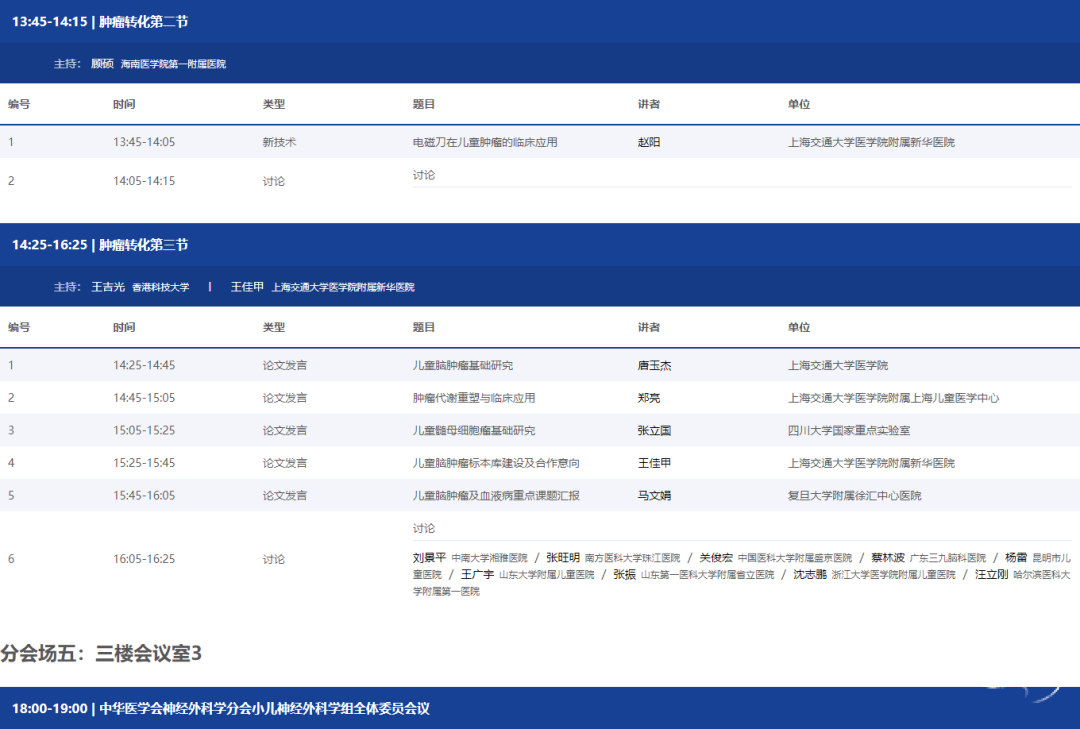Open the 18:00-19:00 小儿神经外科学组全体委员会议 header

click(x=220, y=708)
